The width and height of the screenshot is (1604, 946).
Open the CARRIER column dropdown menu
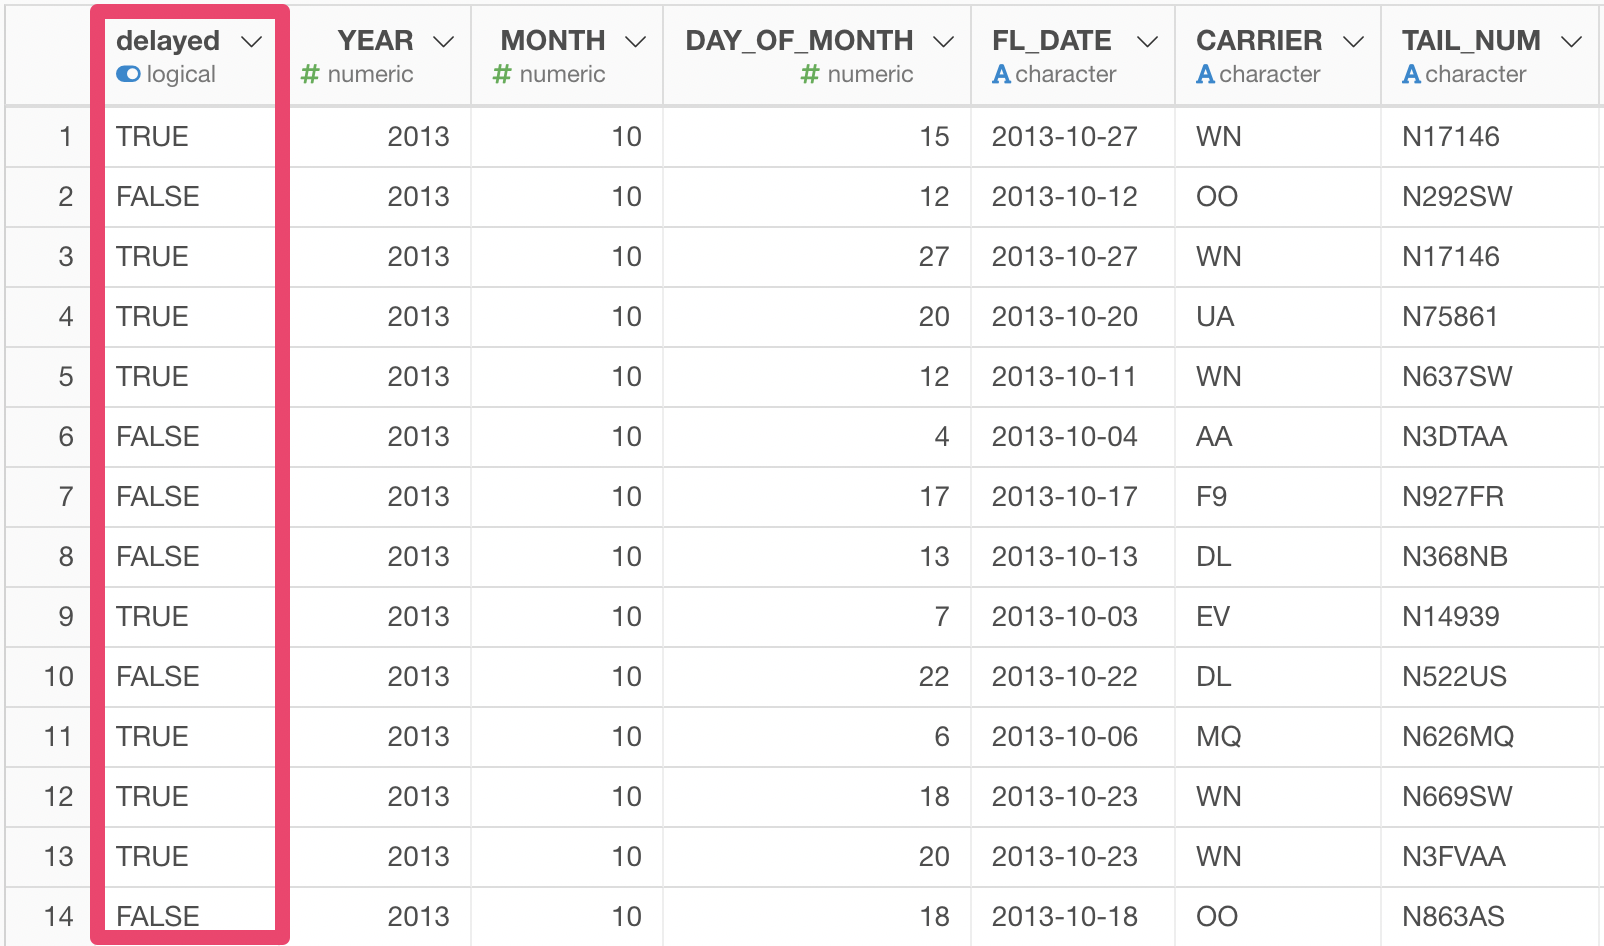1353,42
